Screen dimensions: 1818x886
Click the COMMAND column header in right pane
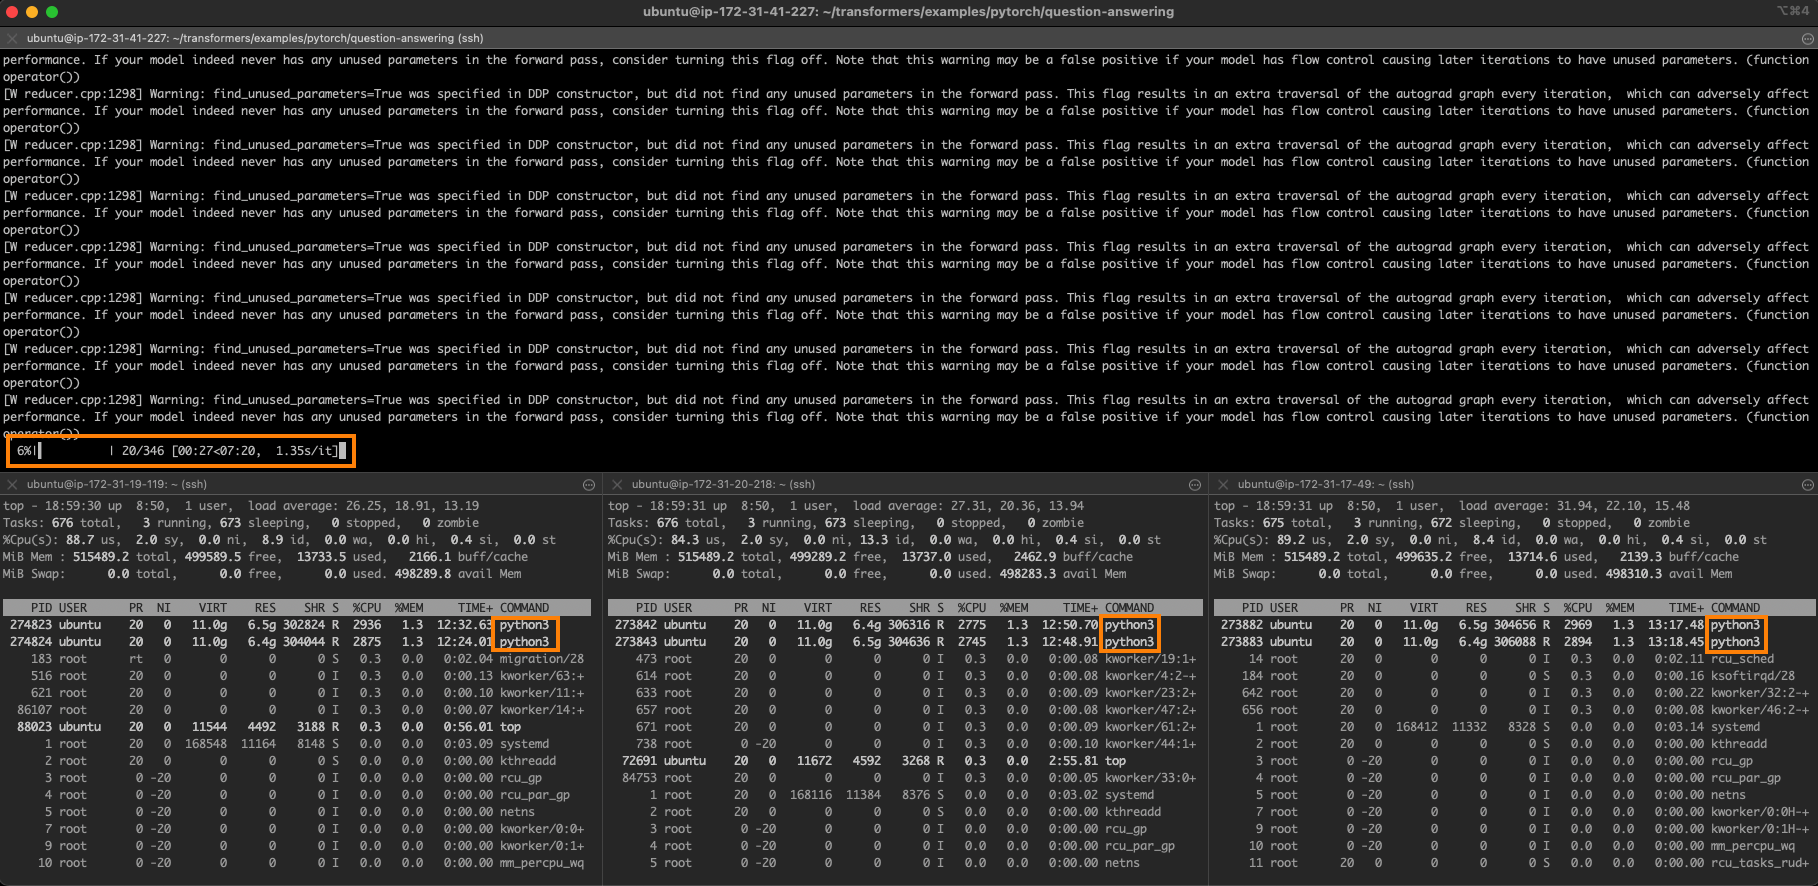1735,608
